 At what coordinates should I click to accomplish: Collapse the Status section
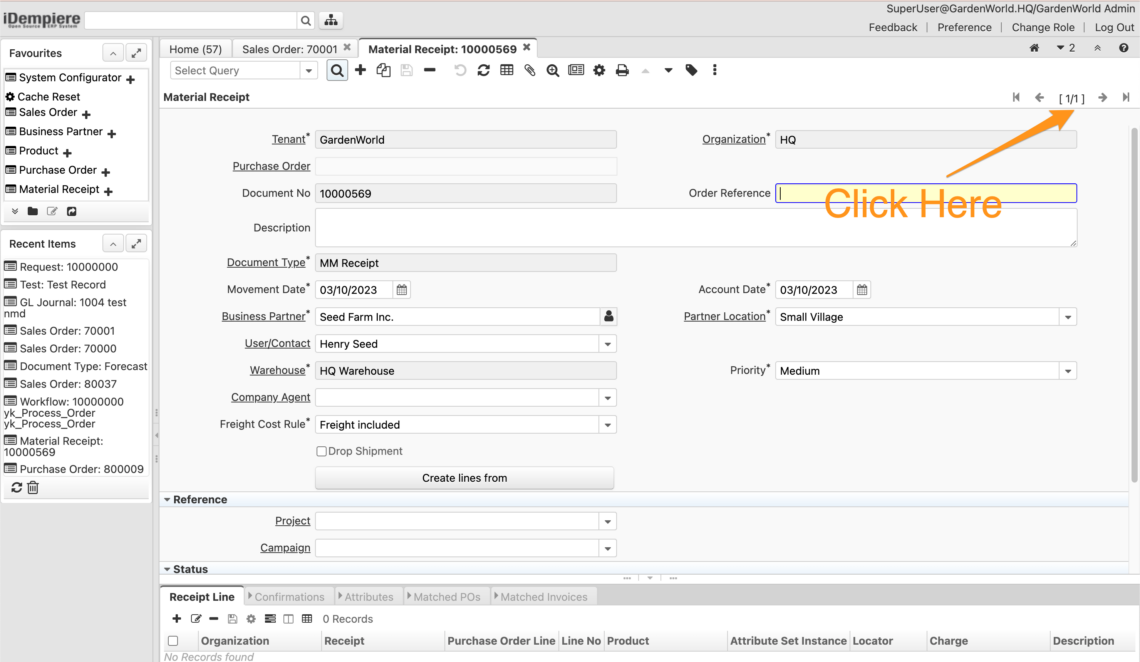point(167,569)
